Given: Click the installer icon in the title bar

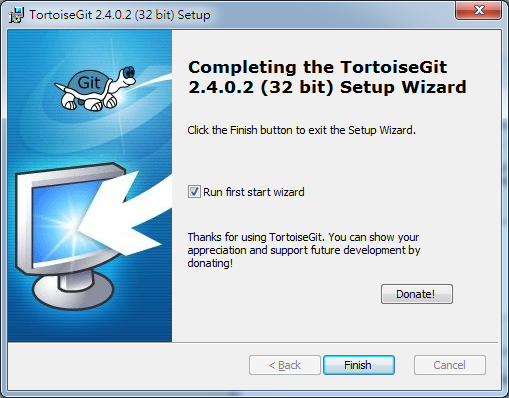Looking at the screenshot, I should point(16,15).
